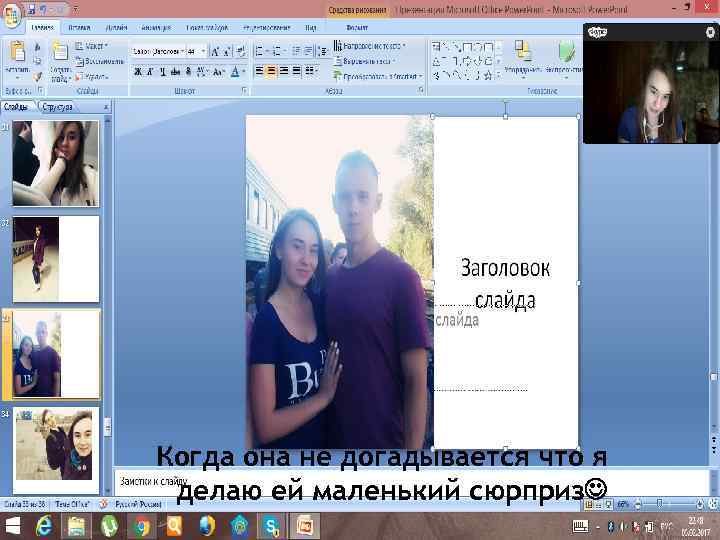This screenshot has width=720, height=540.
Task: Clear all text formatting
Action: [241, 51]
